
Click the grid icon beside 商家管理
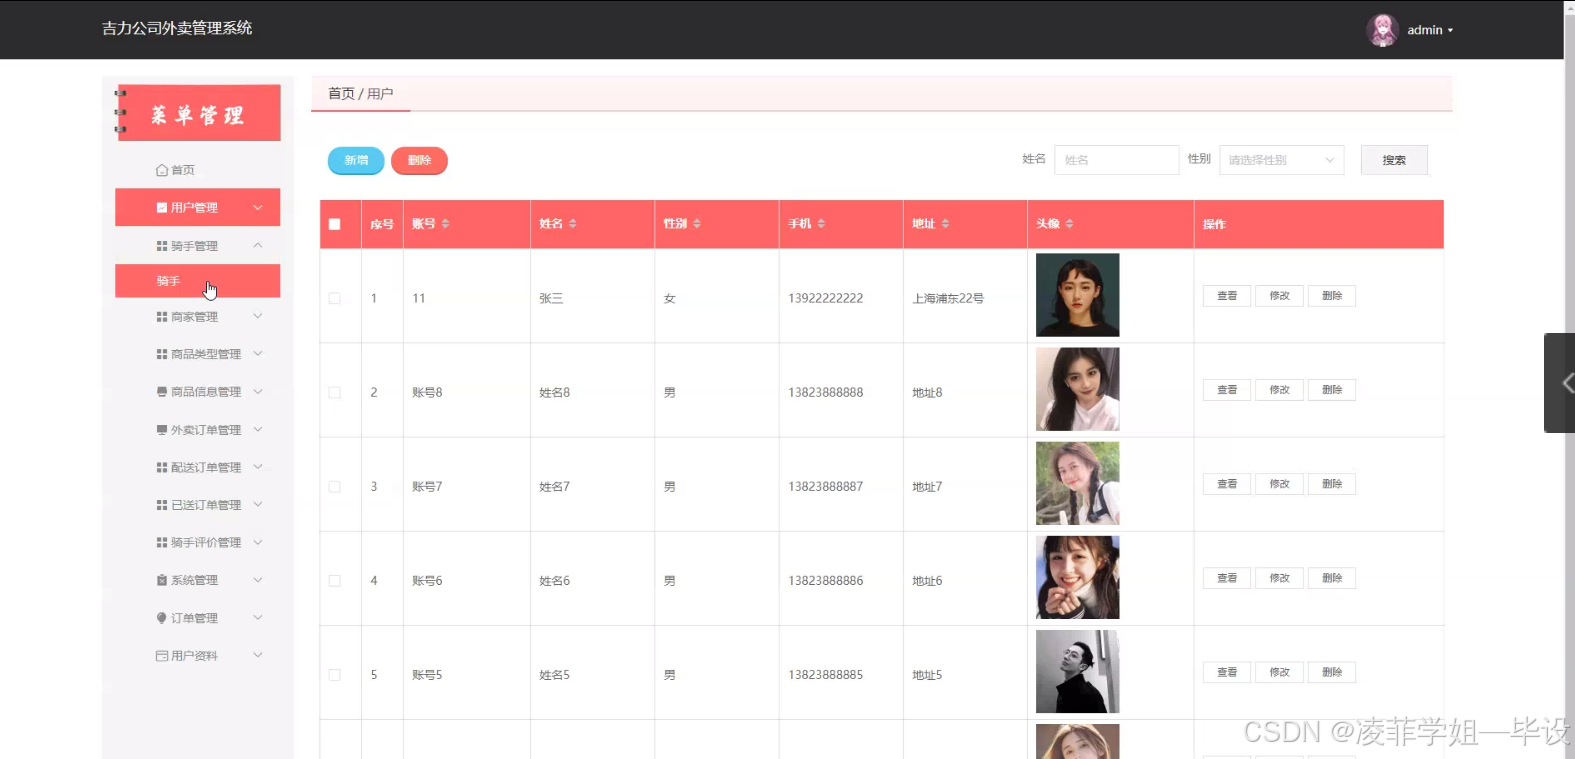point(162,317)
